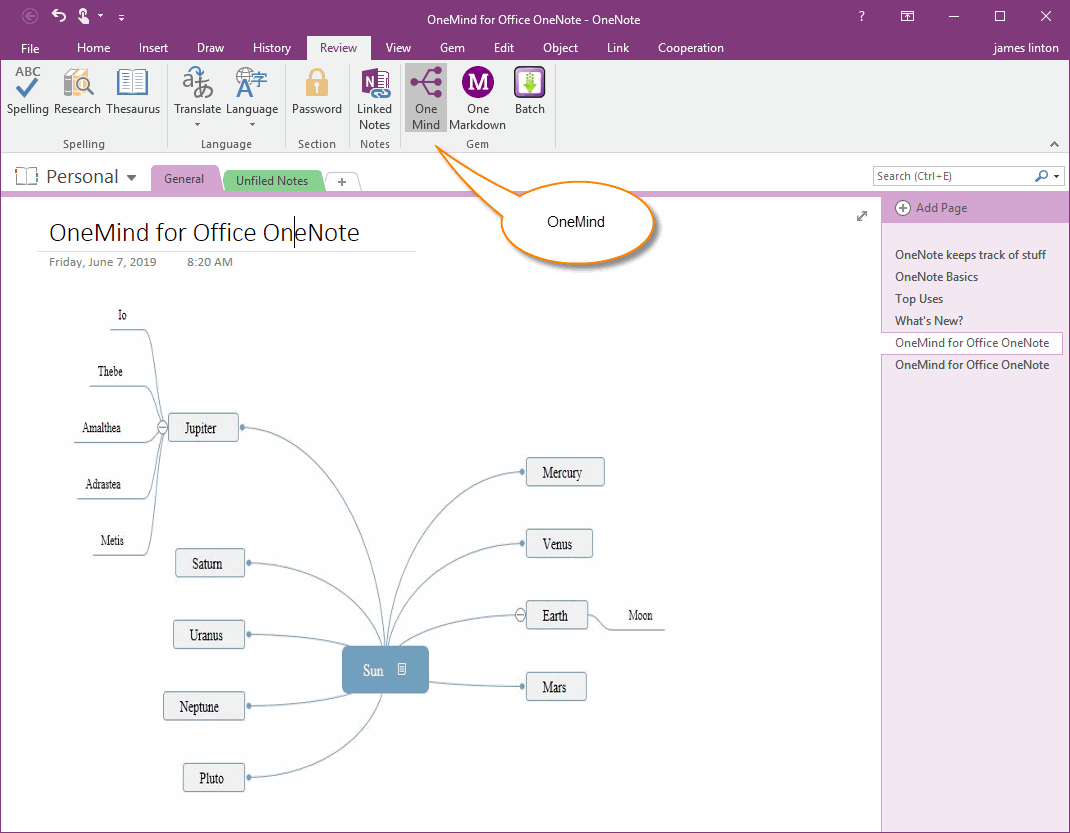Open the Language tool
The height and width of the screenshot is (833, 1070).
(x=252, y=96)
